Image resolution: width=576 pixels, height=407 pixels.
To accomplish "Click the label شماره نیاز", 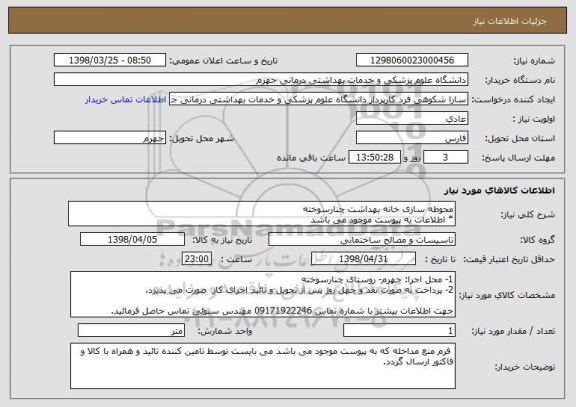I will click(x=534, y=61).
